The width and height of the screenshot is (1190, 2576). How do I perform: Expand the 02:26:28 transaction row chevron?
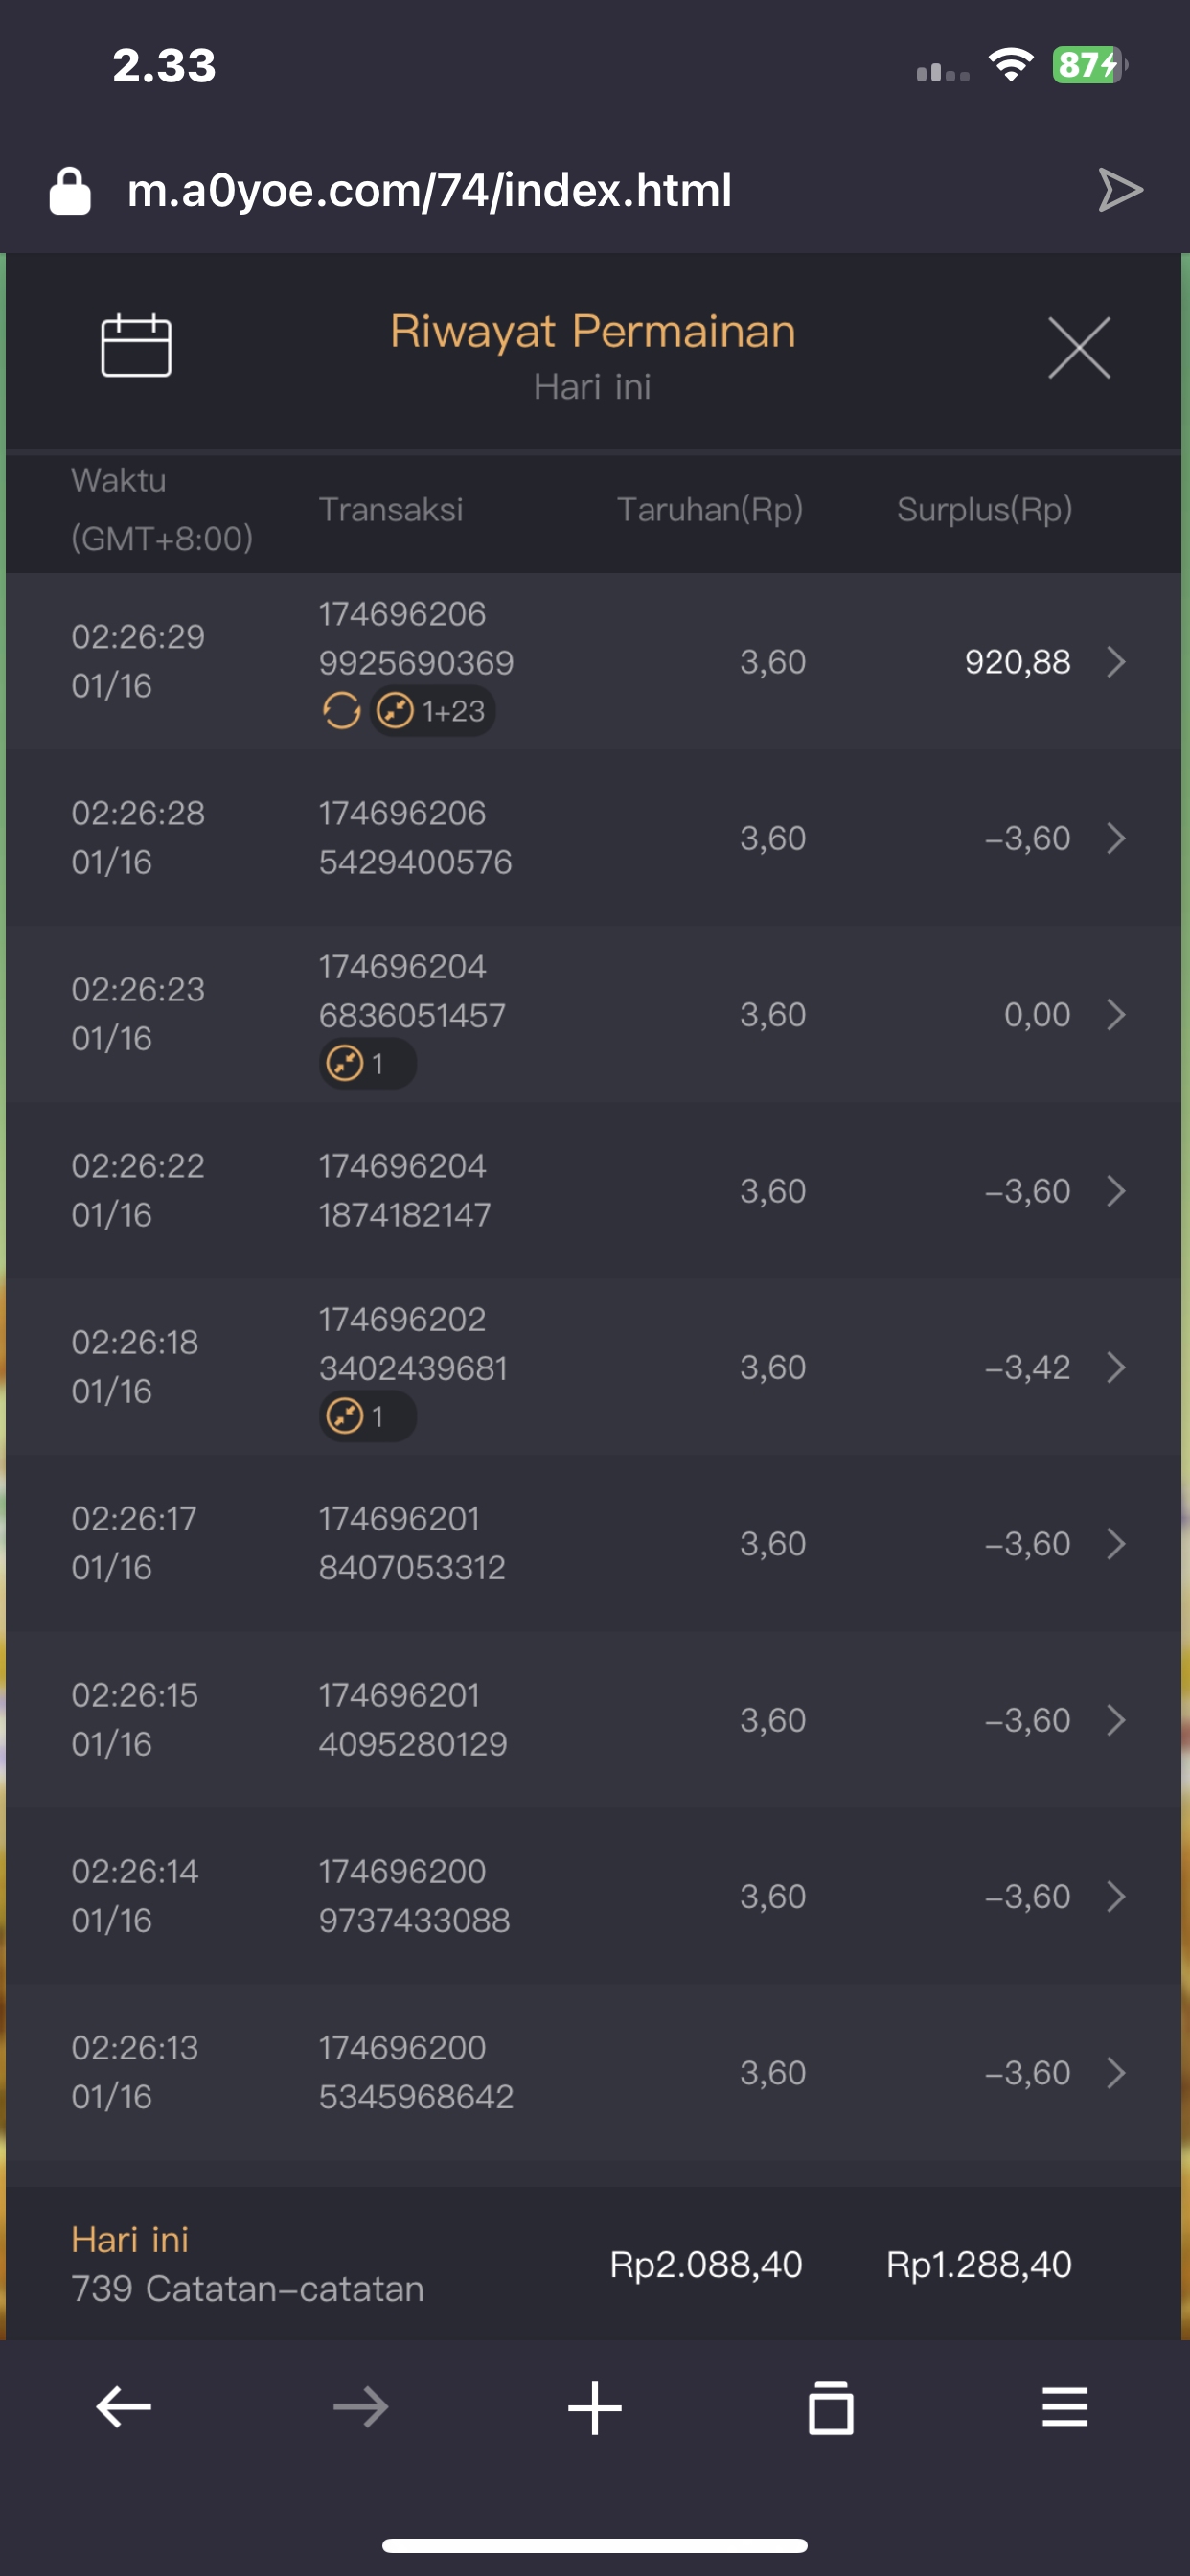[1116, 838]
